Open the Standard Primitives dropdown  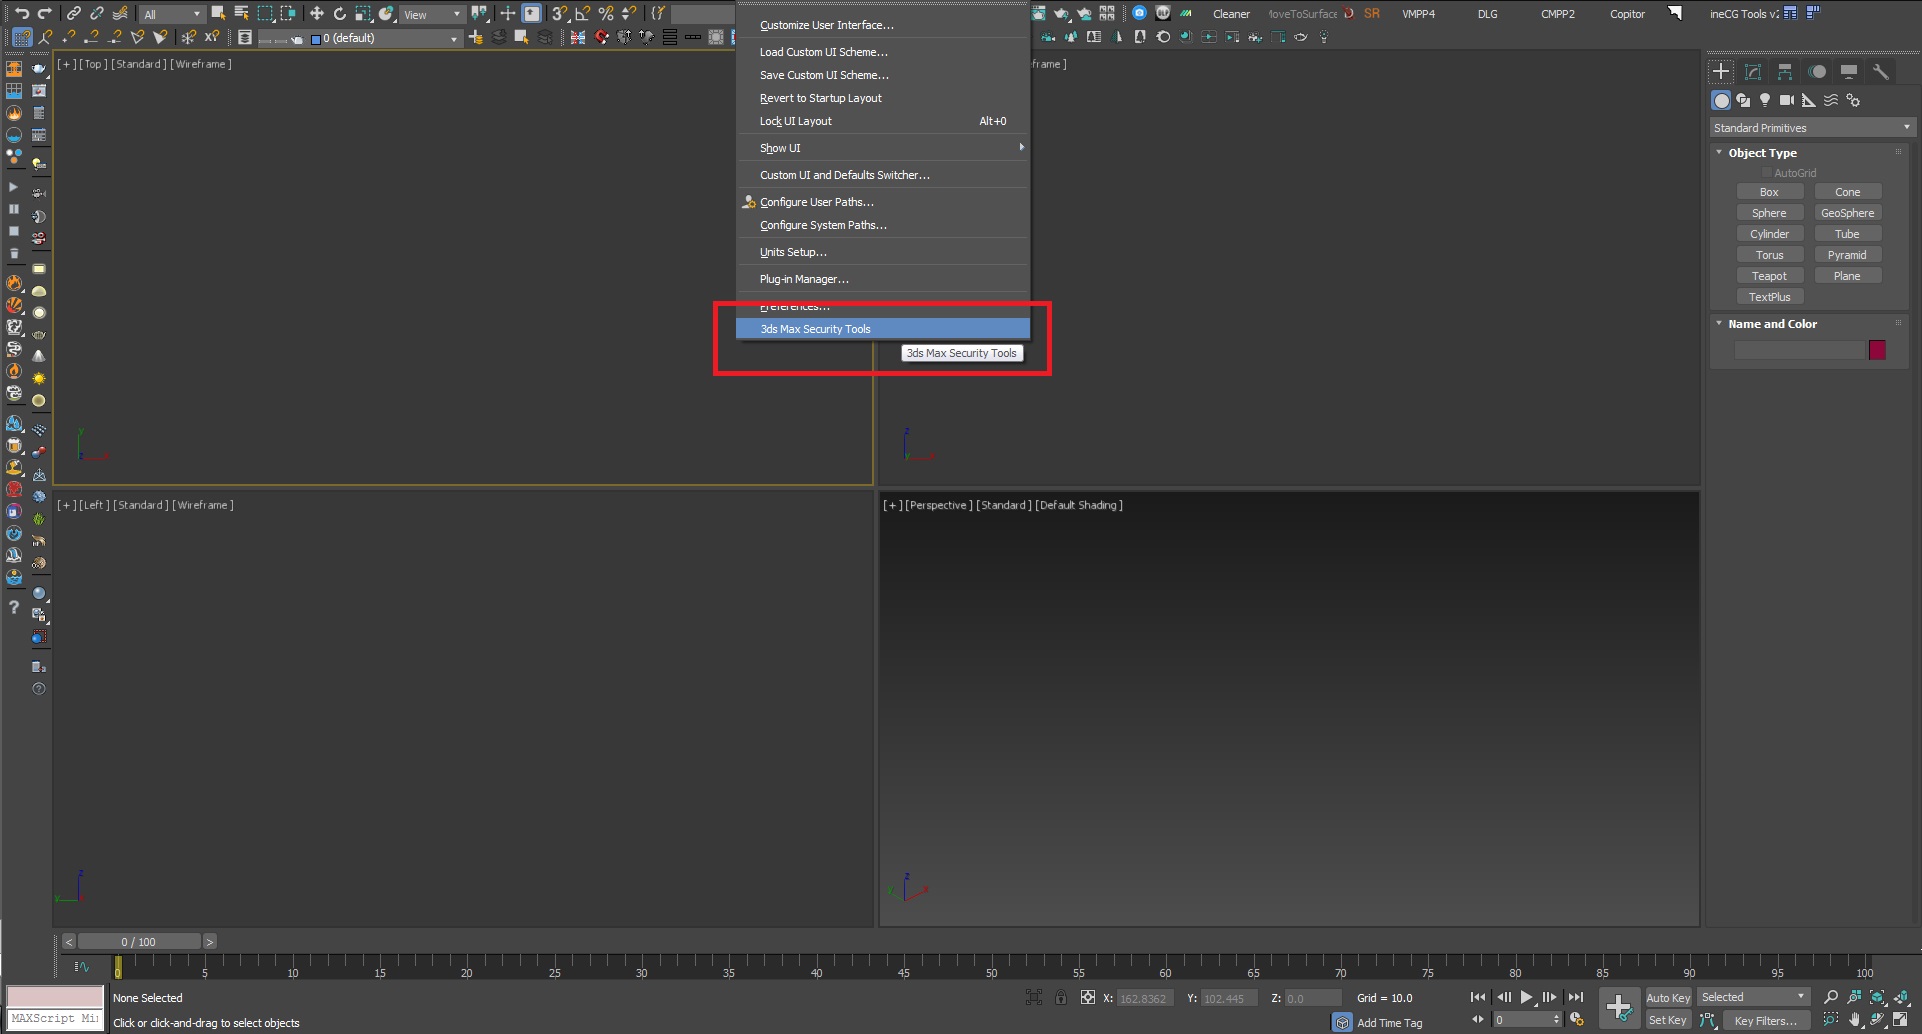pos(1810,127)
